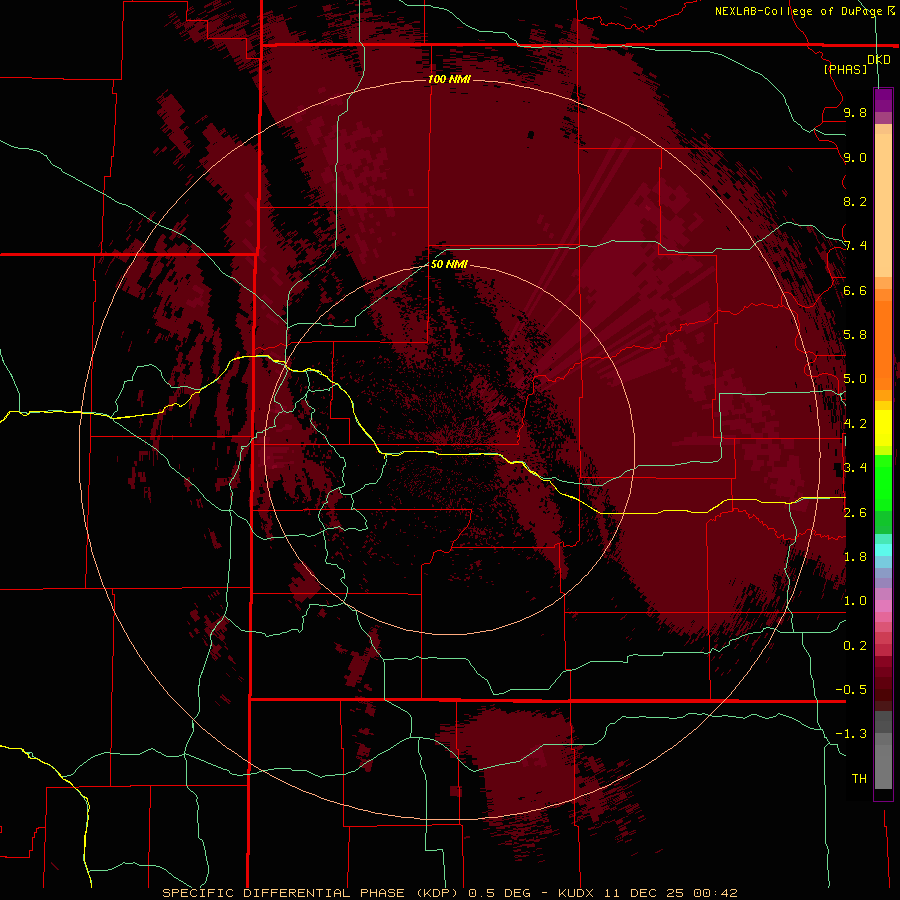Click the bright green colorbar segment
Viewport: 900px width, 900px height.
(883, 482)
